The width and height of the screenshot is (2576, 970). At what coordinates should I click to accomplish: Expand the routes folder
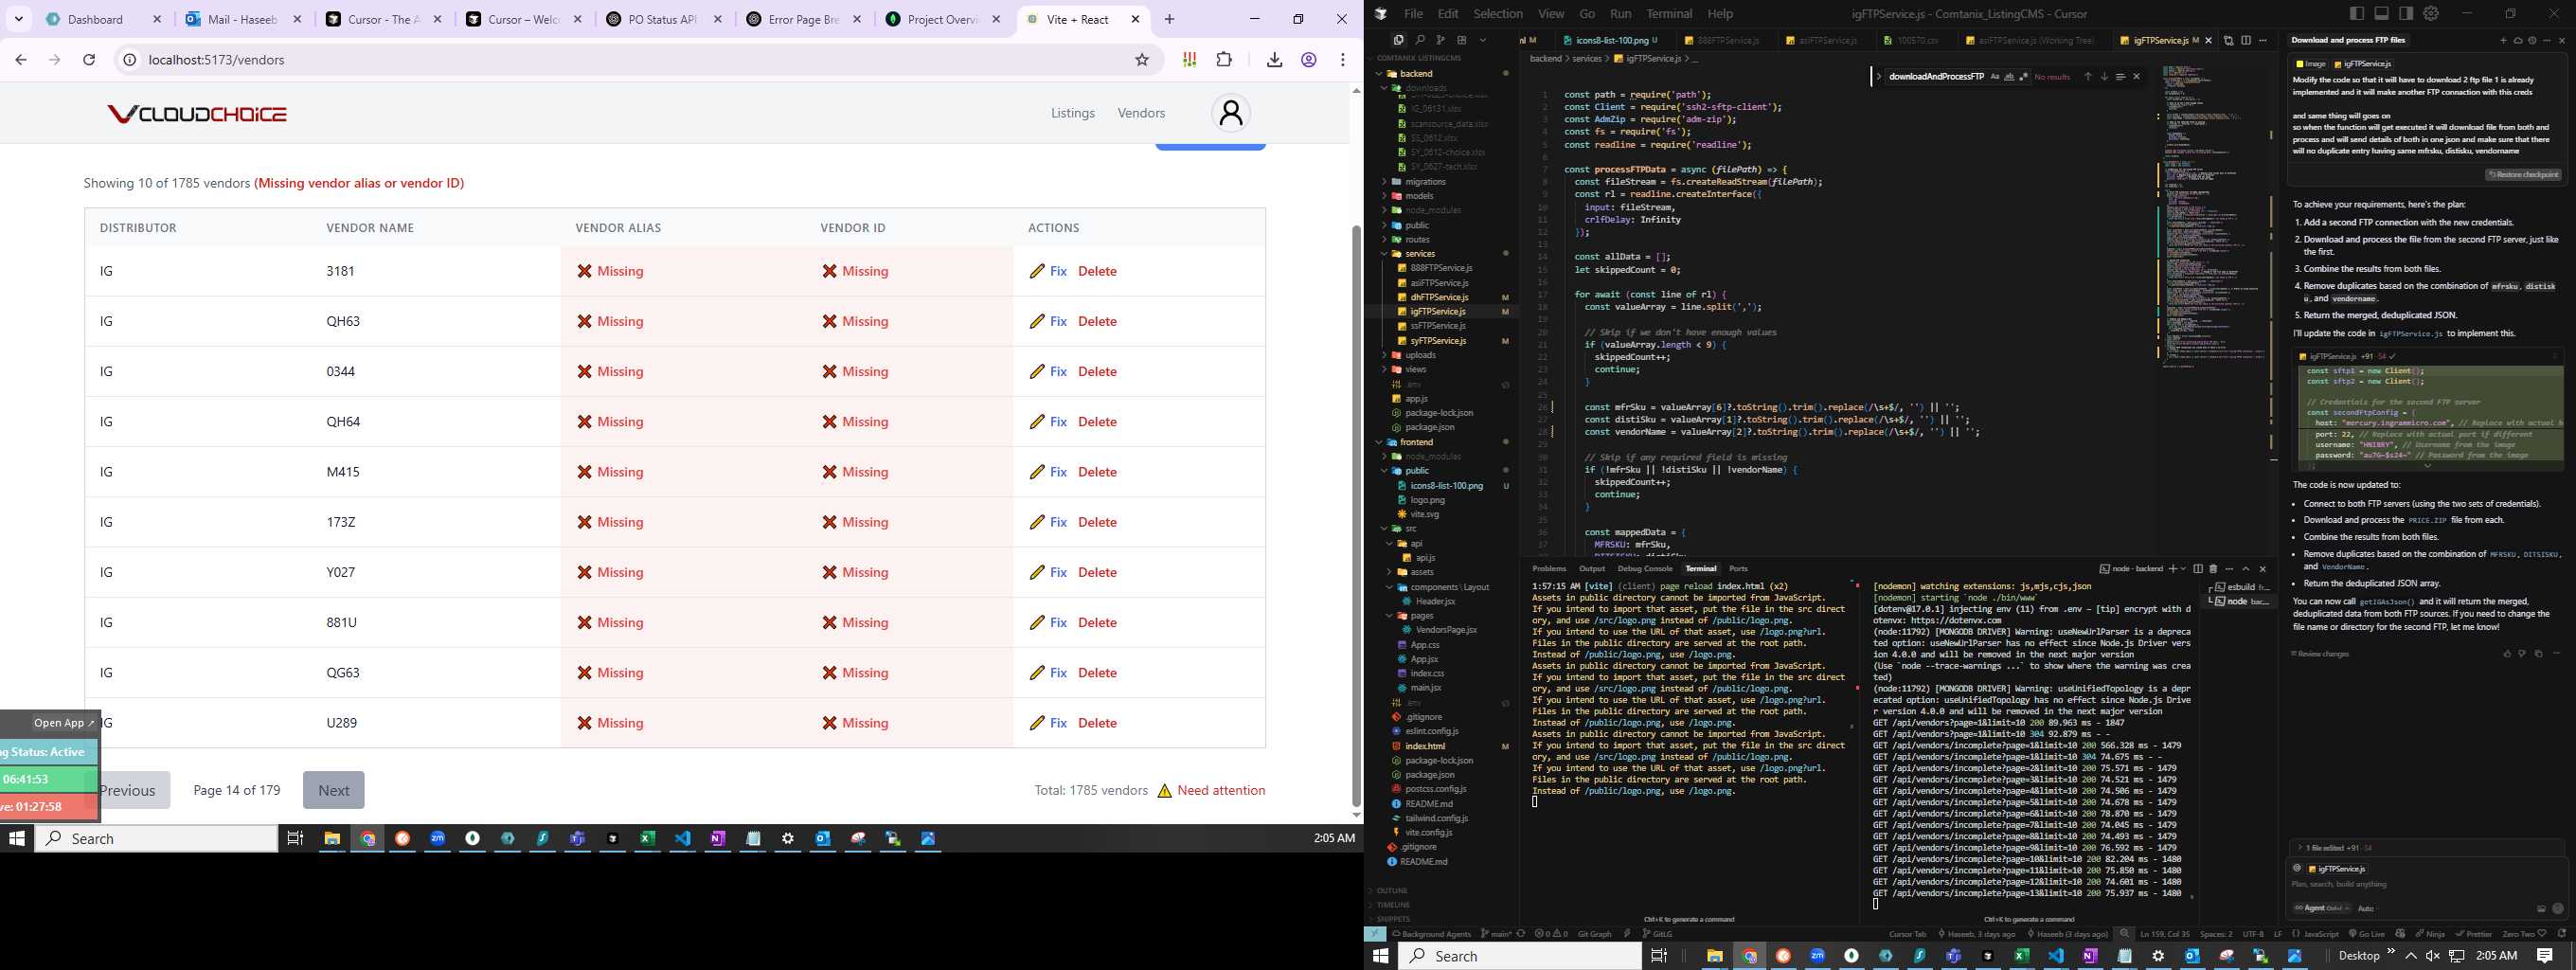pyautogui.click(x=1384, y=239)
